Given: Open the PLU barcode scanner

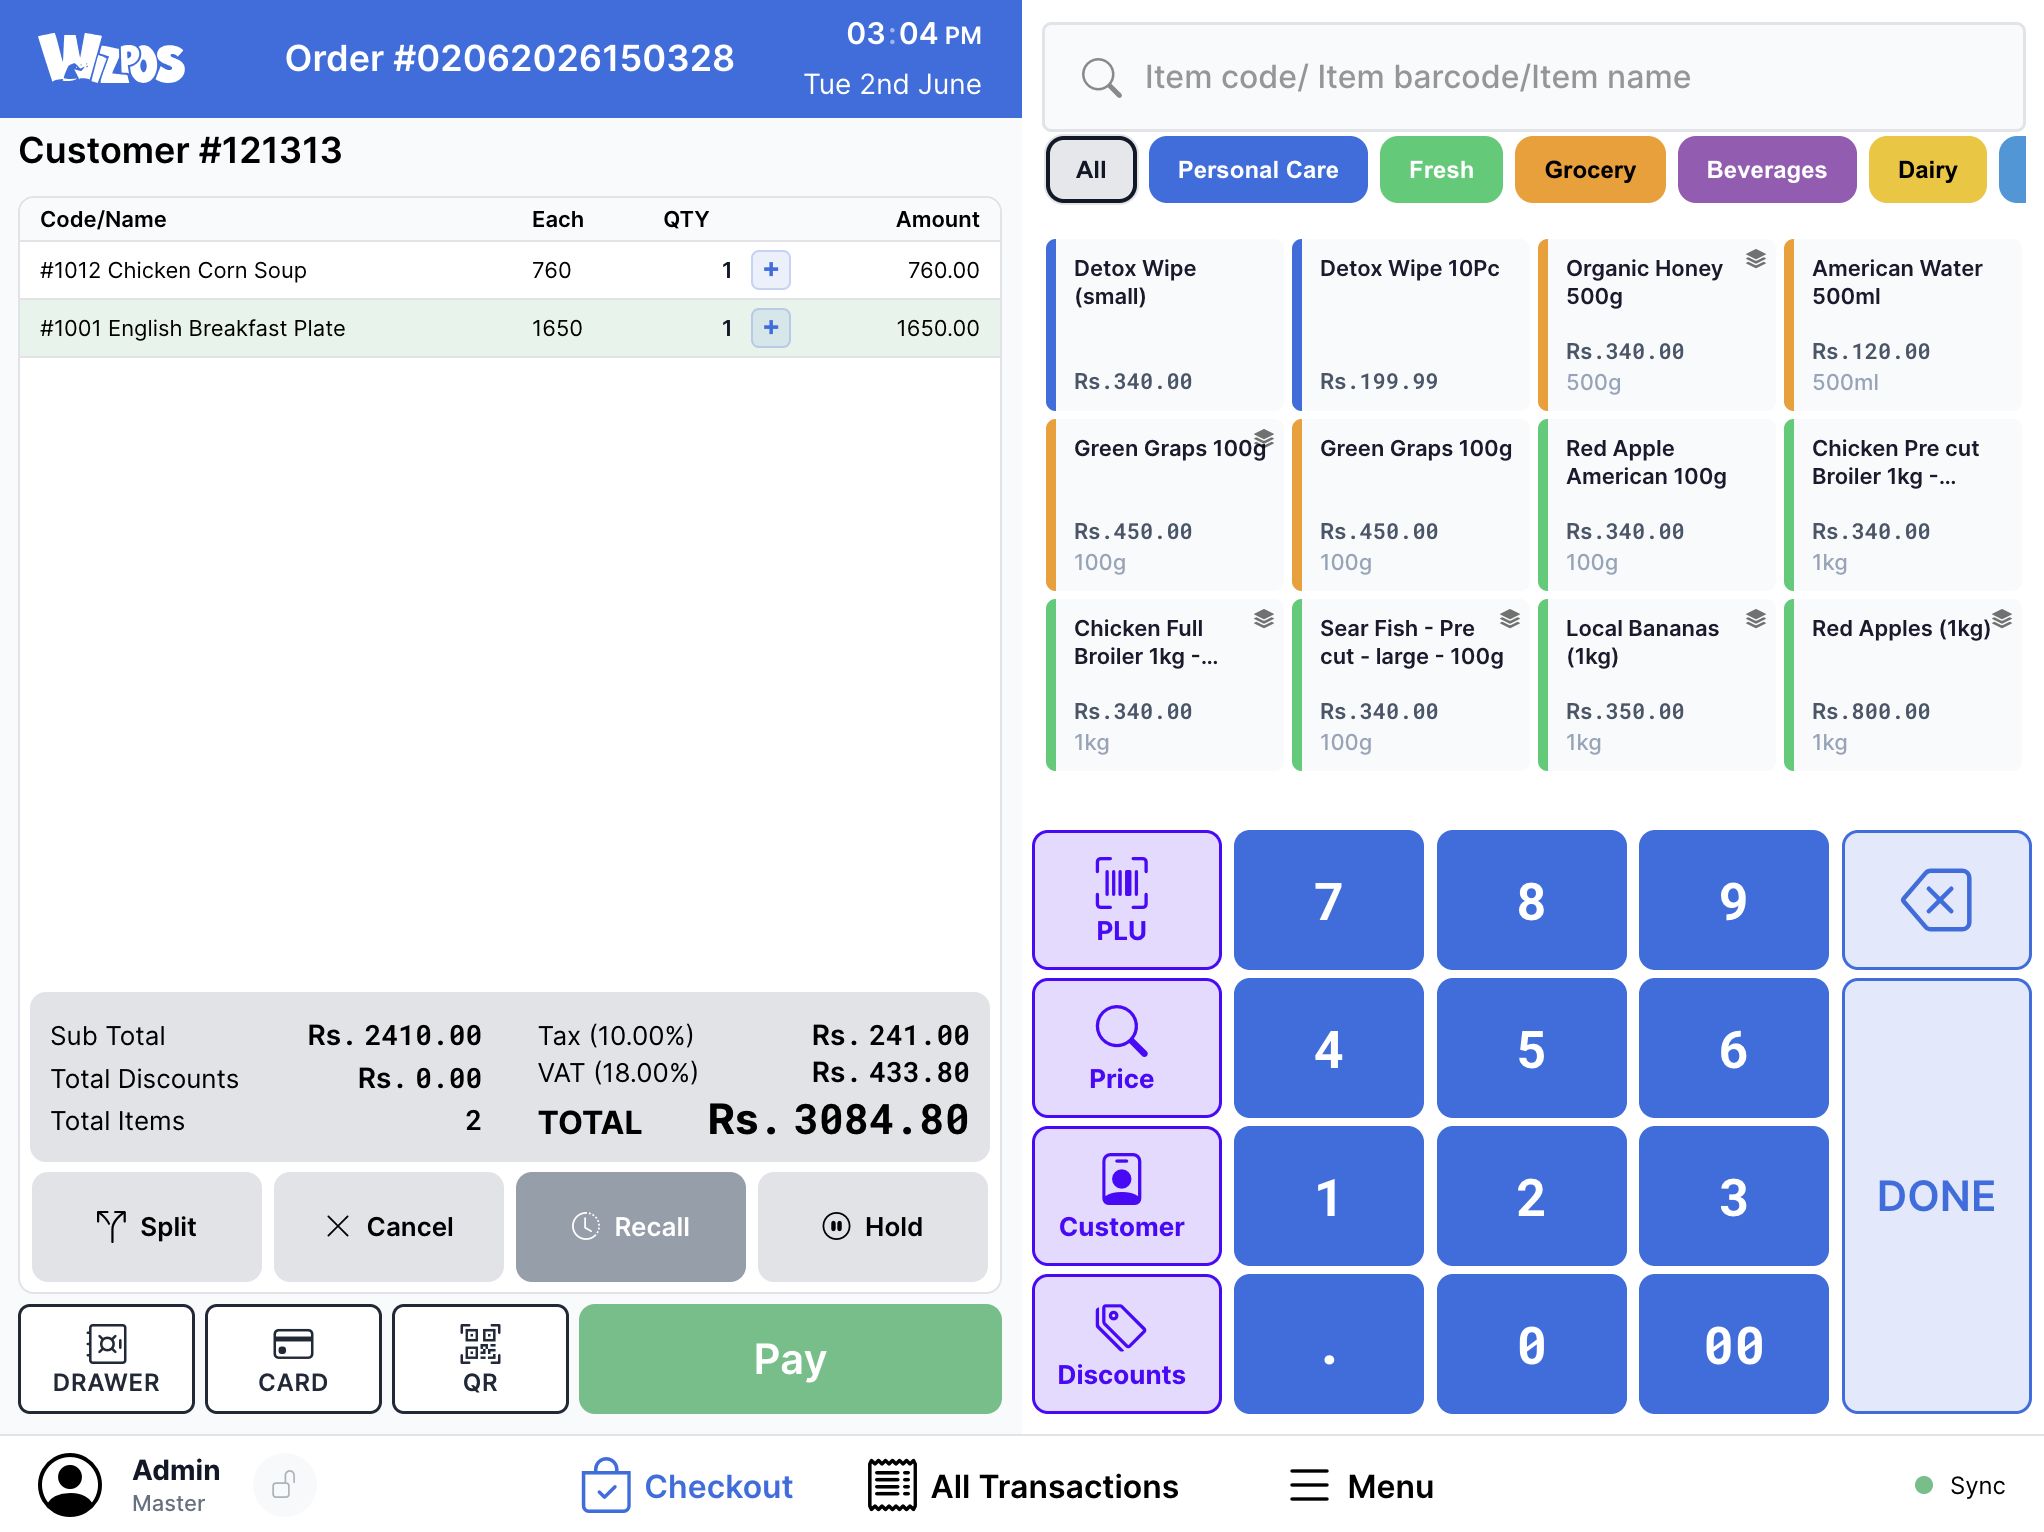Looking at the screenshot, I should (x=1126, y=899).
